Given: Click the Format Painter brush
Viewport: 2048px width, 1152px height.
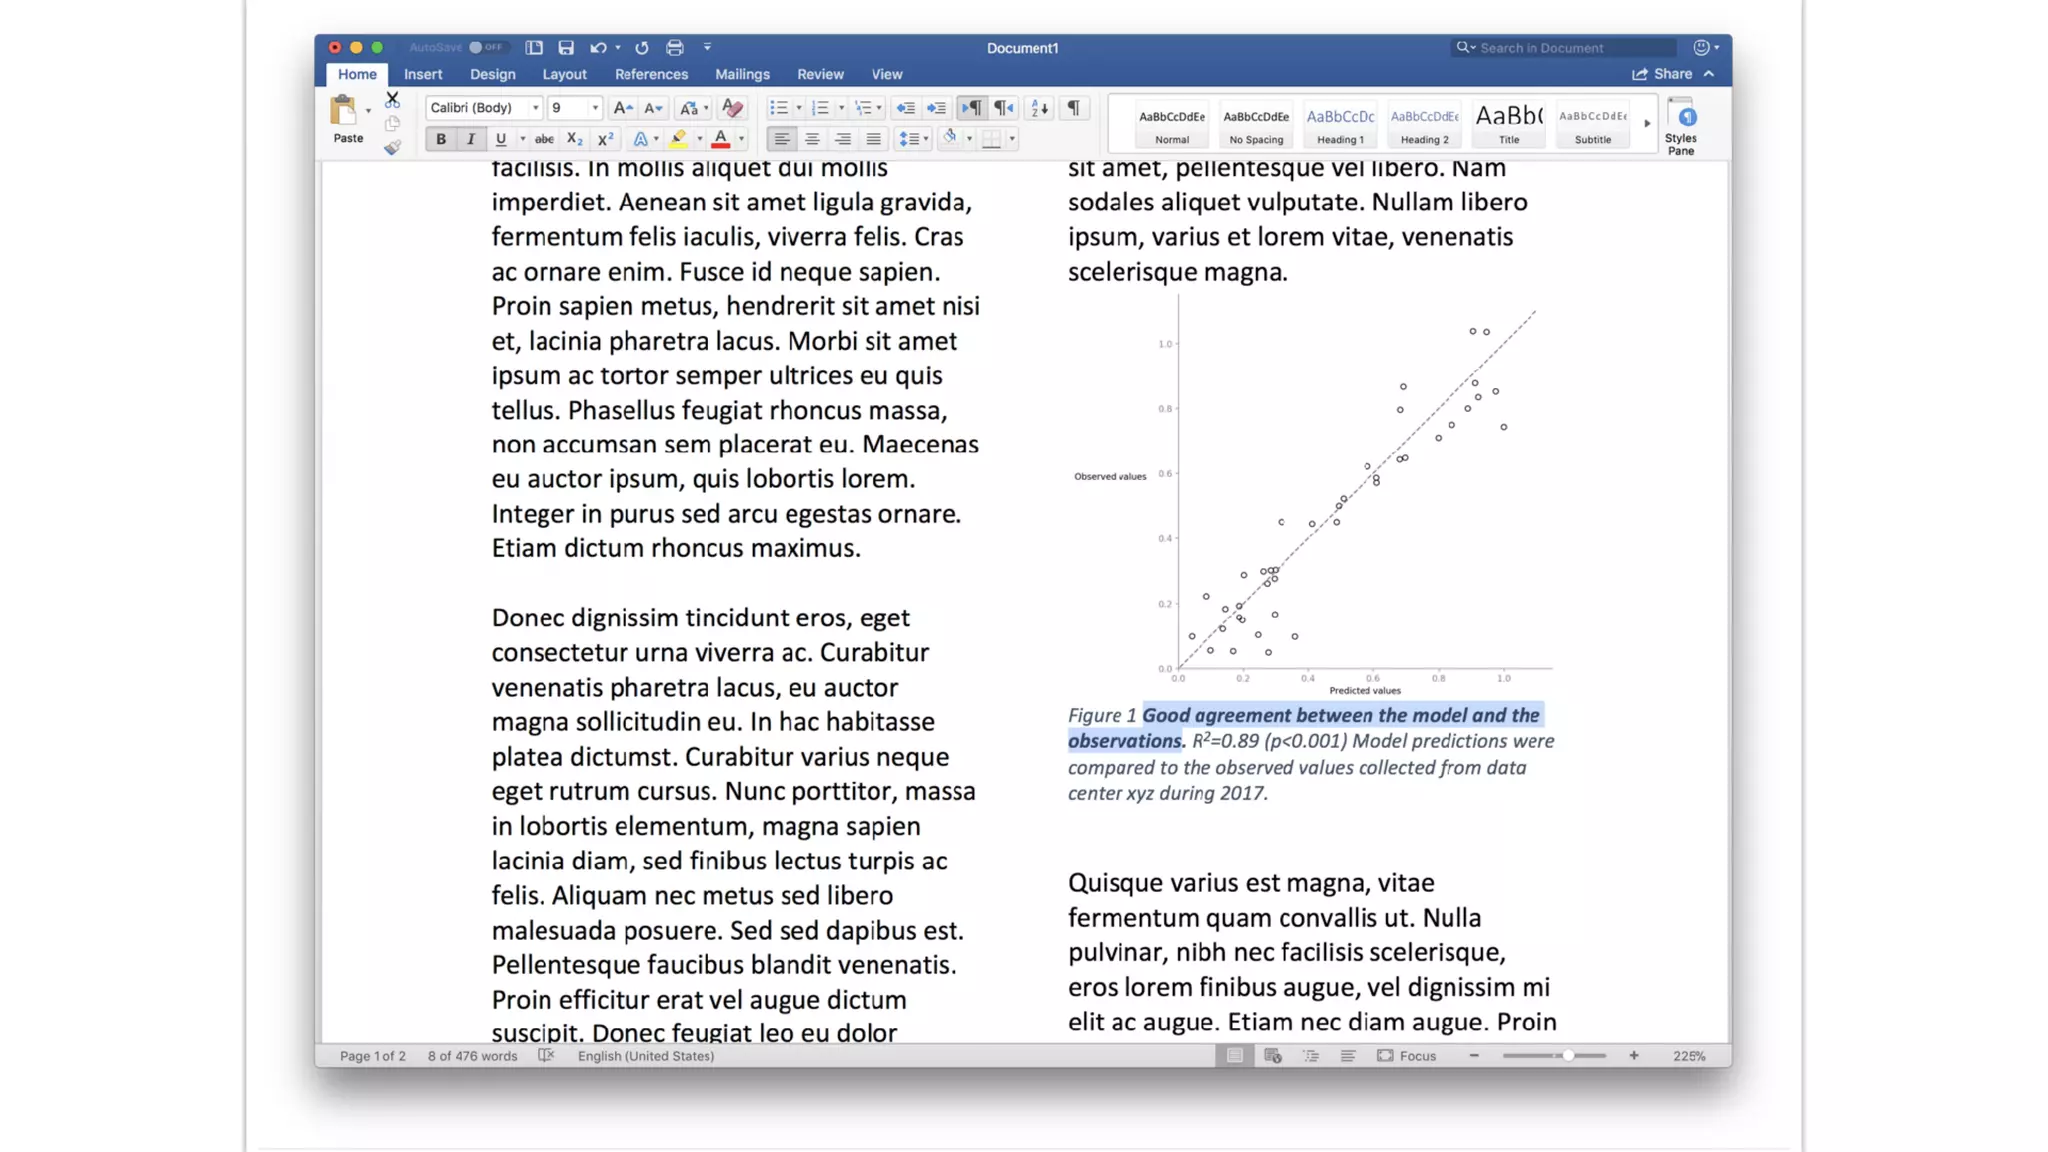Looking at the screenshot, I should (x=392, y=148).
